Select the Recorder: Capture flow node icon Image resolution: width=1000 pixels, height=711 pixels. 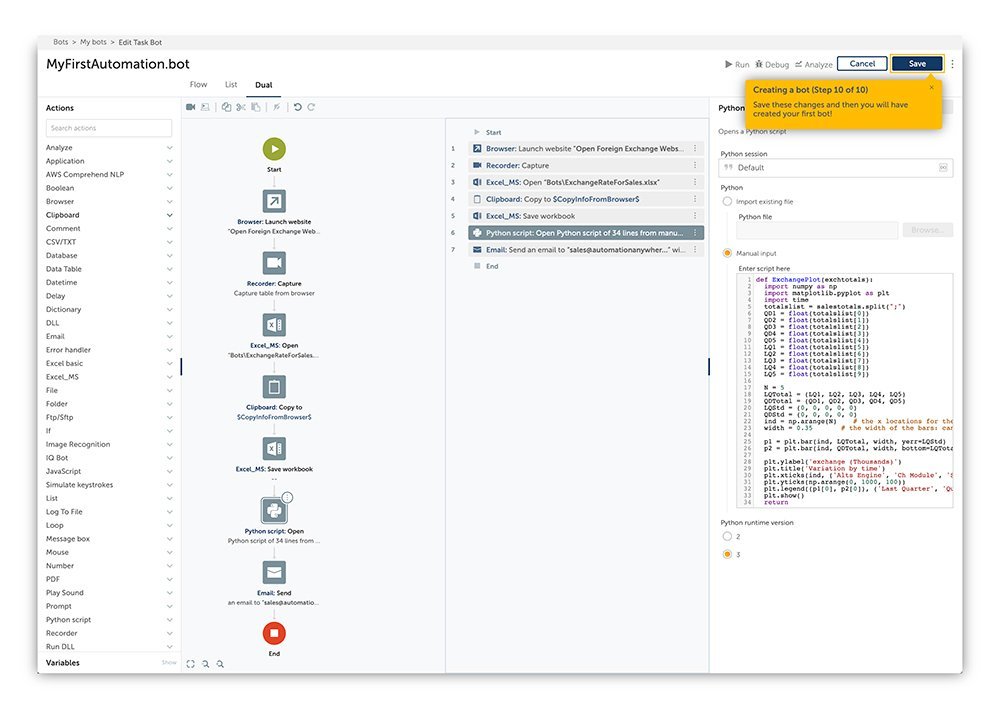tap(274, 263)
